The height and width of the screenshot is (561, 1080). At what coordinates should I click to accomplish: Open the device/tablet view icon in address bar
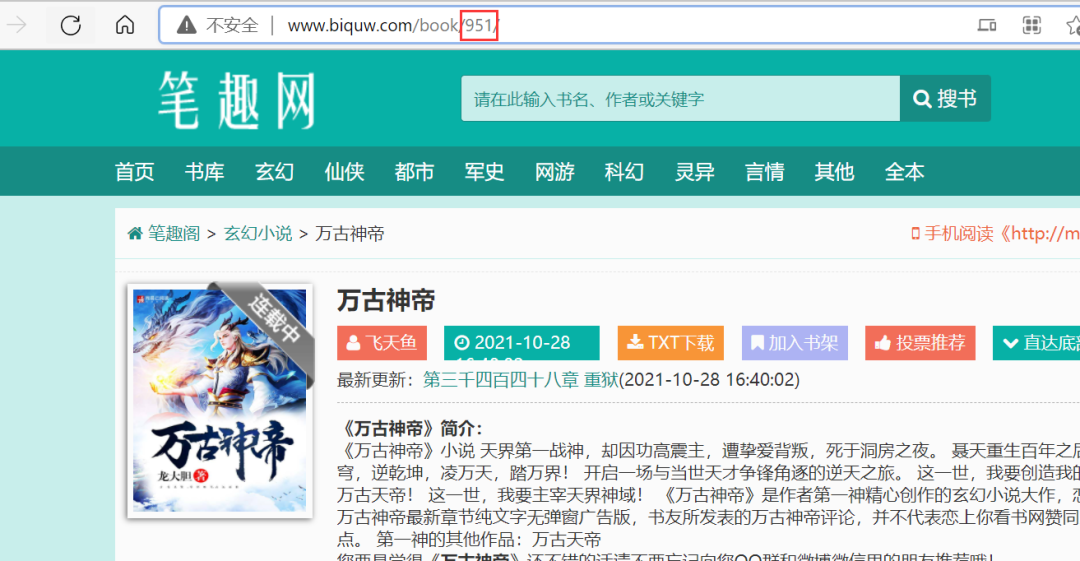click(986, 26)
